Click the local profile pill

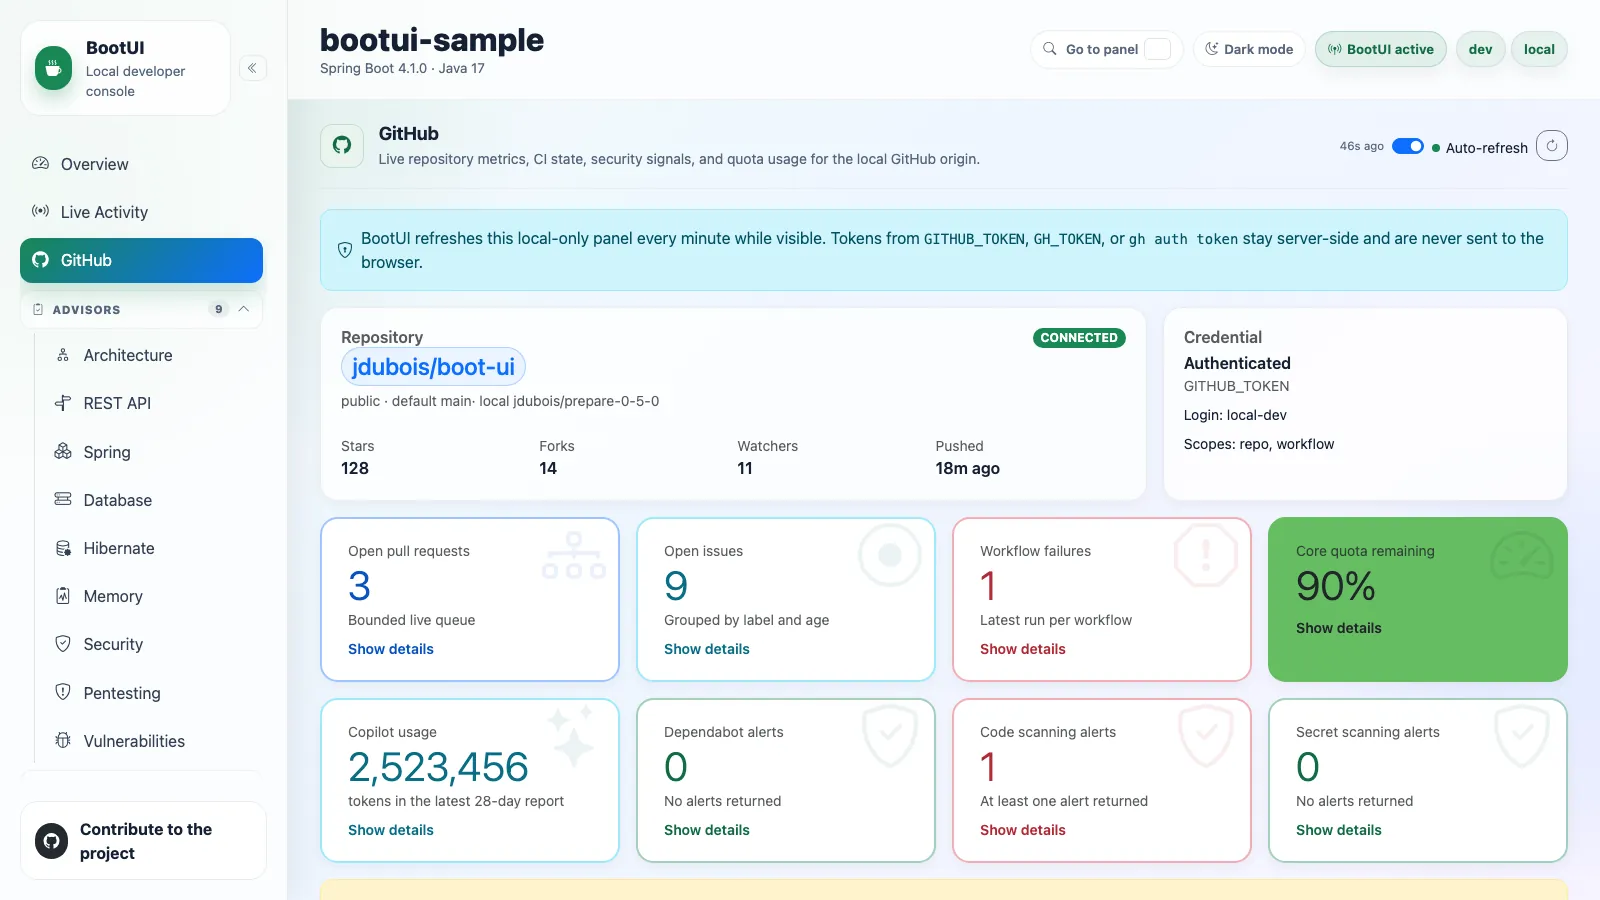coord(1539,49)
